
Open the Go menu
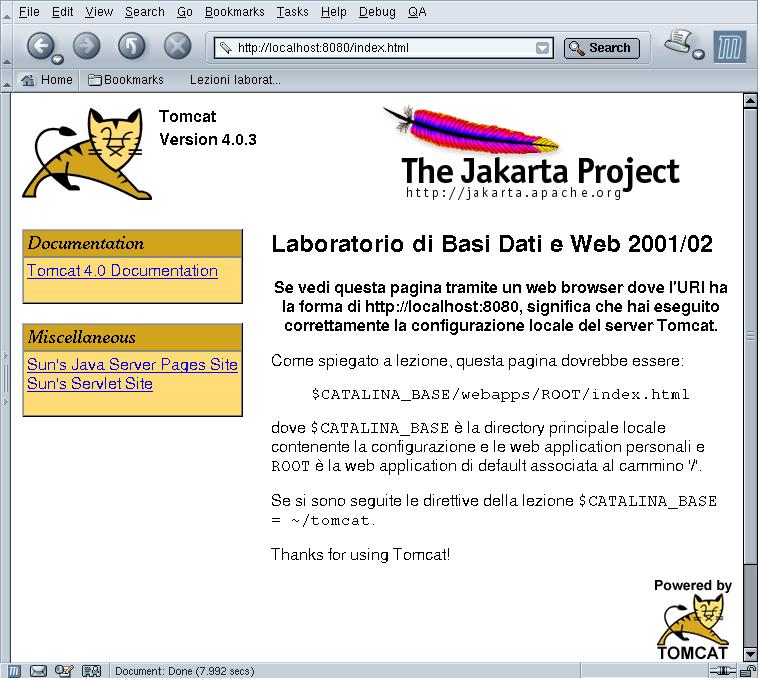click(x=185, y=12)
